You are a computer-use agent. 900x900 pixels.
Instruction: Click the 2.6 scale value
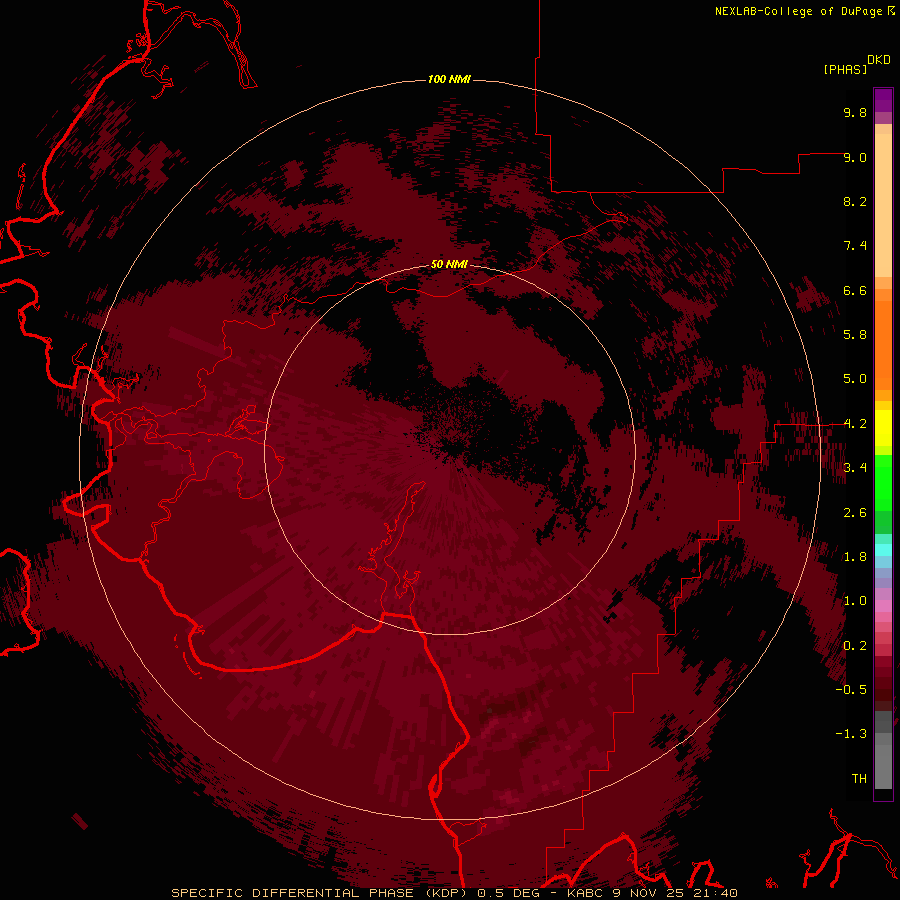coord(855,513)
